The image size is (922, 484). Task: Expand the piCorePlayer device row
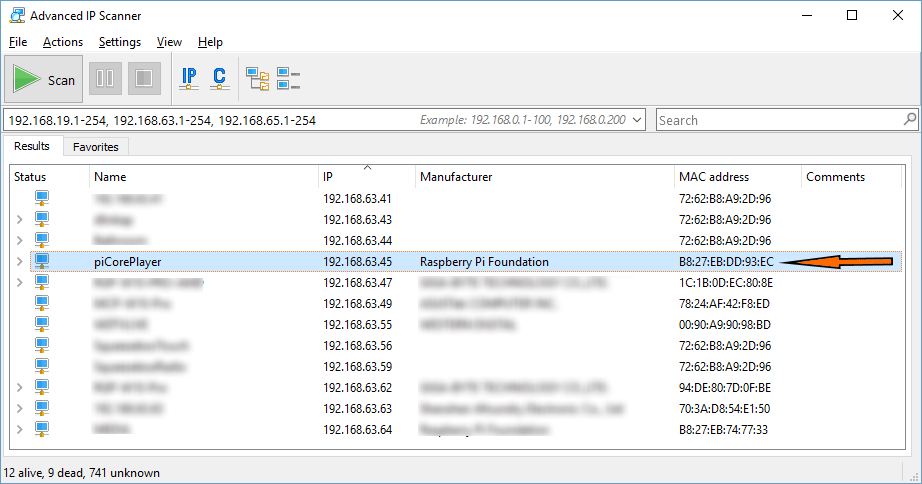coord(20,262)
